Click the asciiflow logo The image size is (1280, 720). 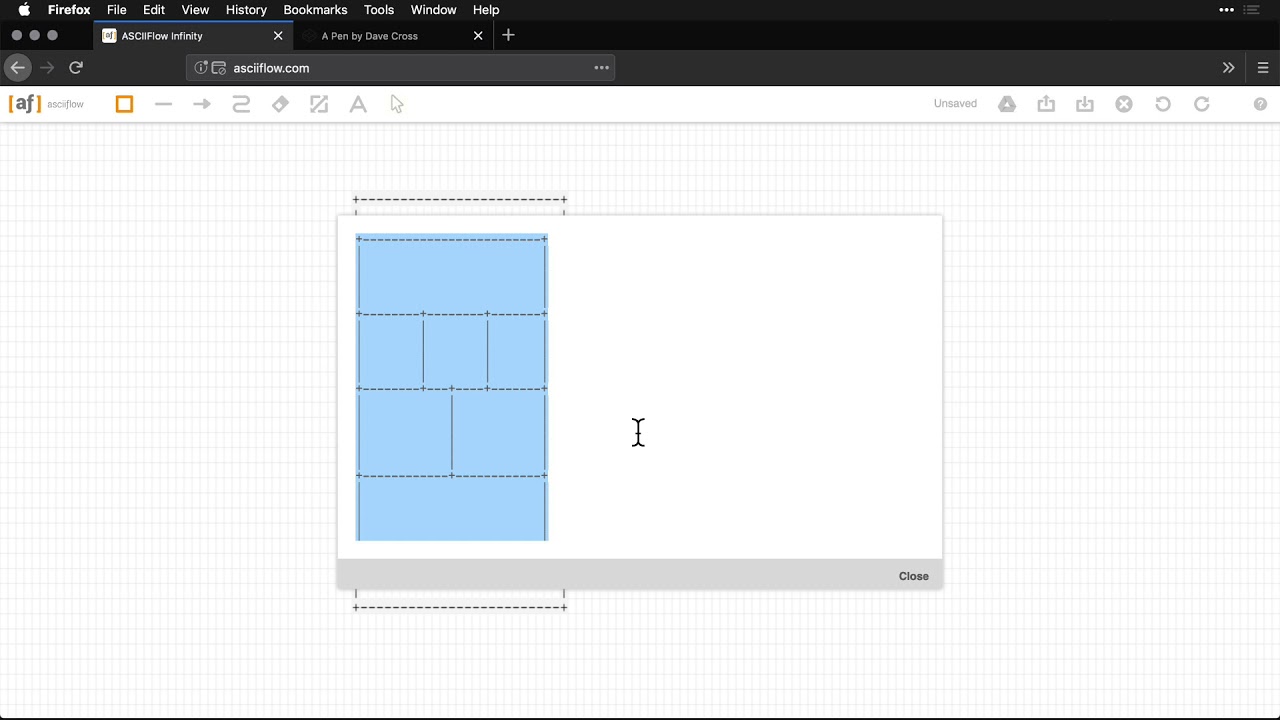46,104
